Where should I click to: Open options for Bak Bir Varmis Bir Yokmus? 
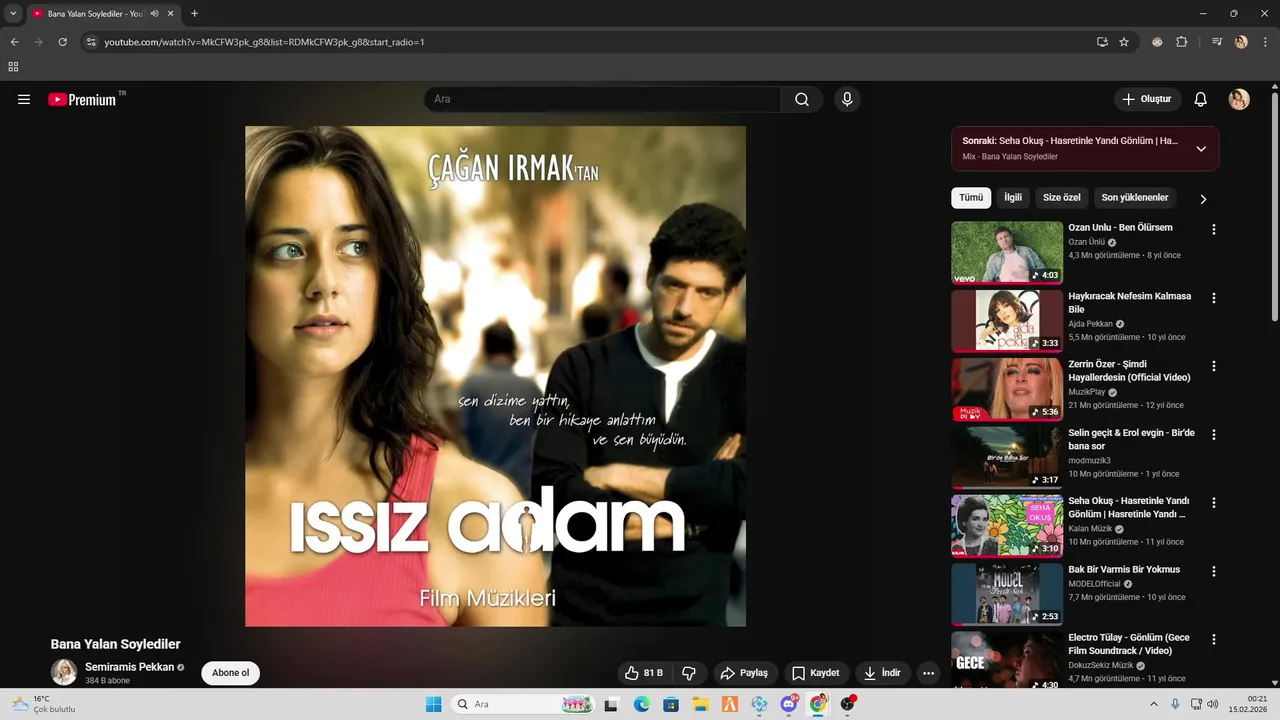[1214, 571]
